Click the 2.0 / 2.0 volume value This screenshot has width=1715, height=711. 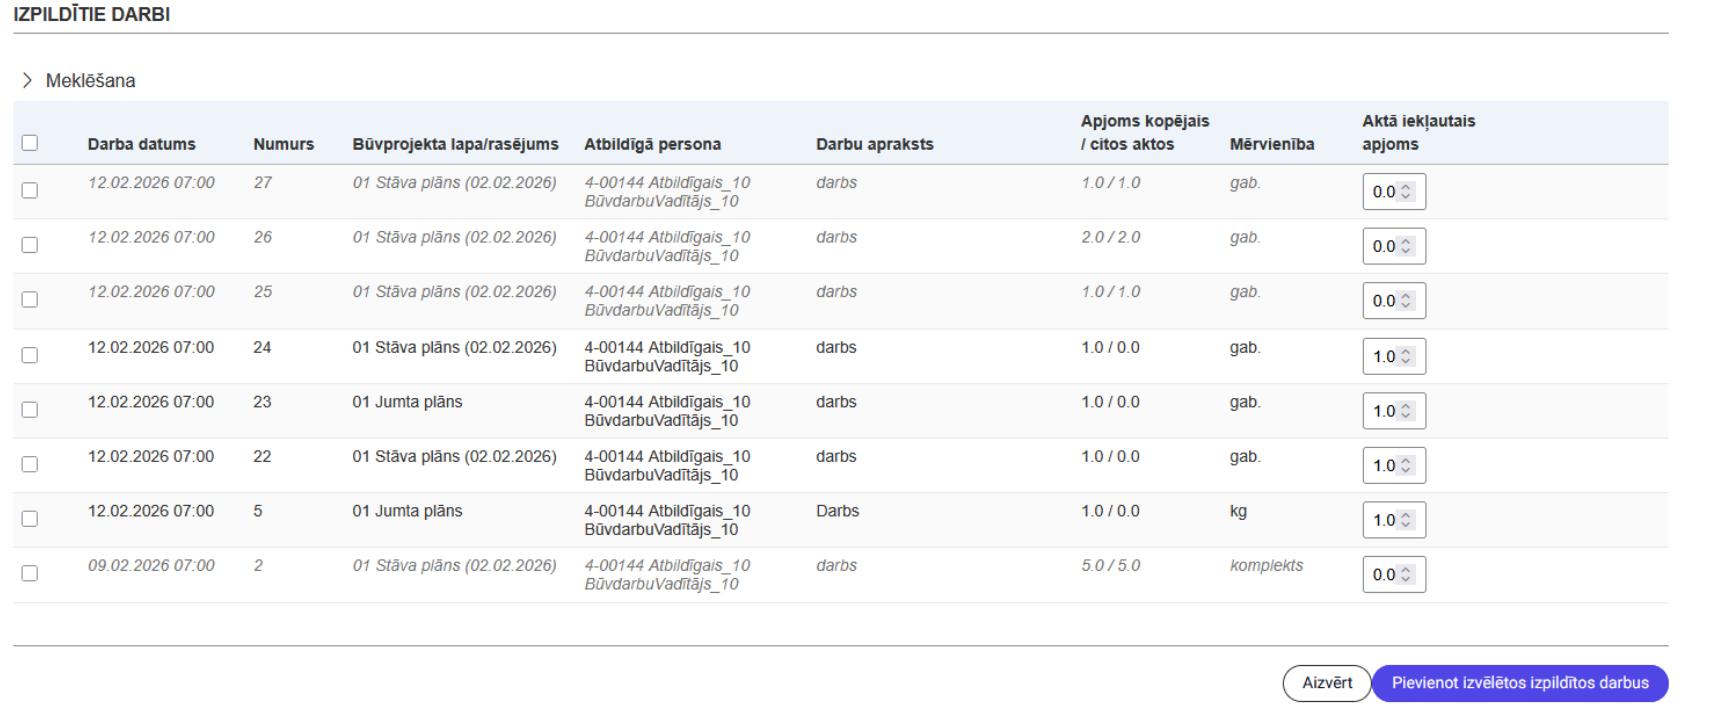[1110, 238]
